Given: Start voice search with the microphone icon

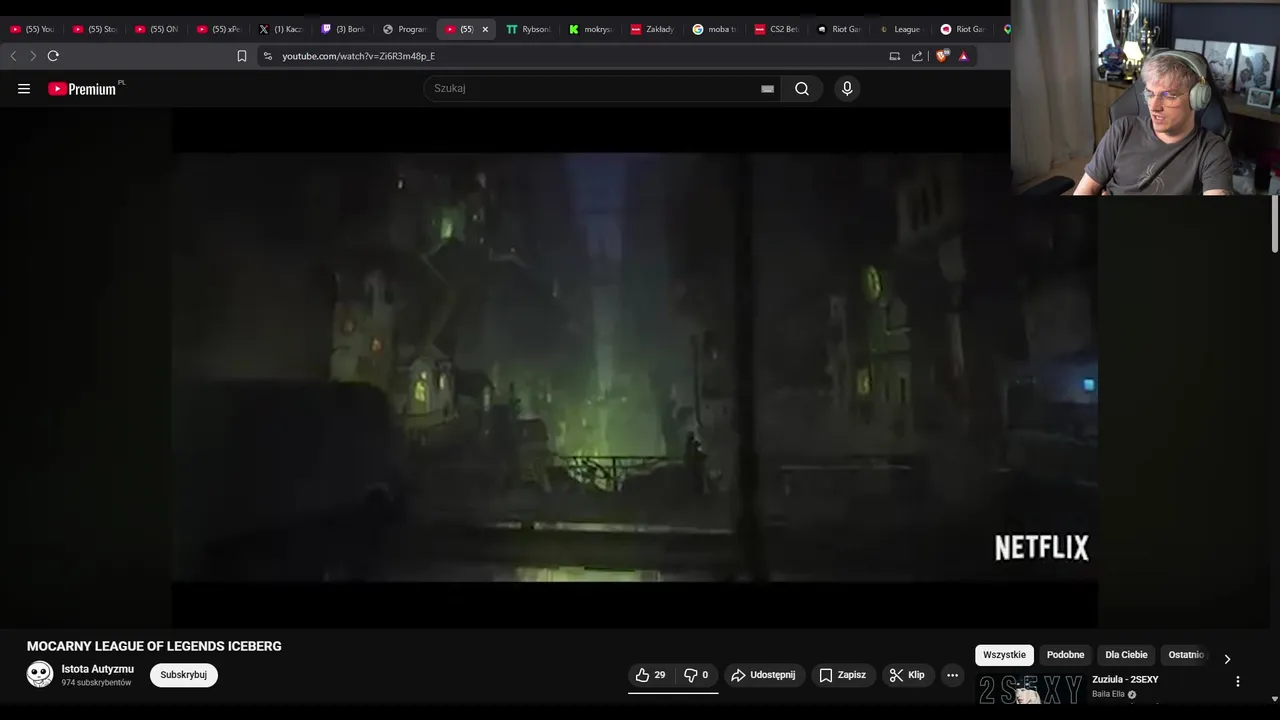Looking at the screenshot, I should [x=847, y=88].
